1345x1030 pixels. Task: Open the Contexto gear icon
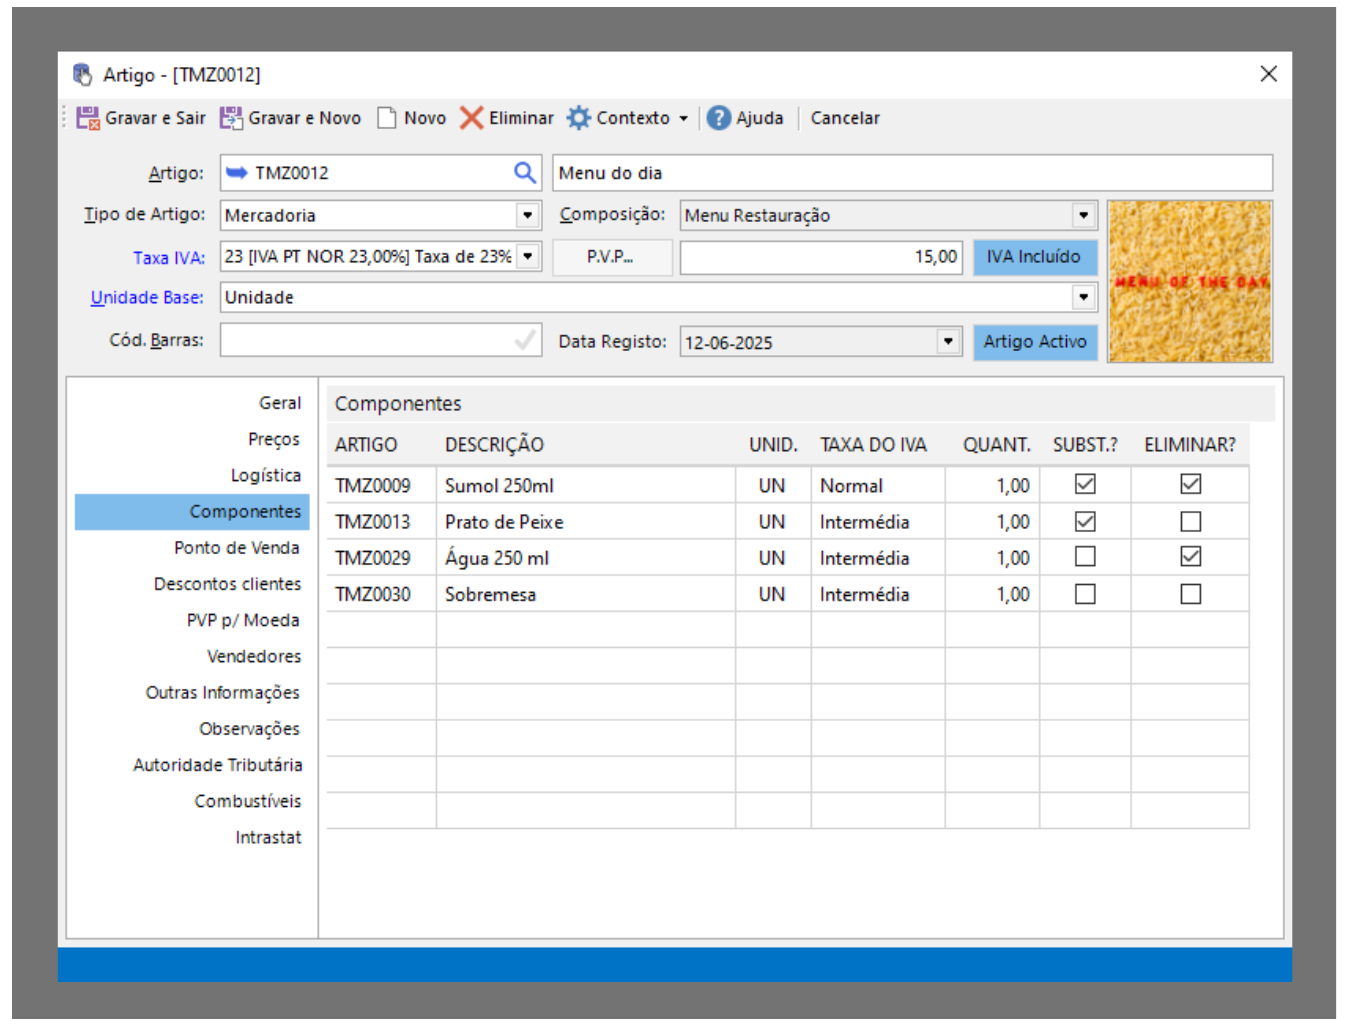(579, 118)
